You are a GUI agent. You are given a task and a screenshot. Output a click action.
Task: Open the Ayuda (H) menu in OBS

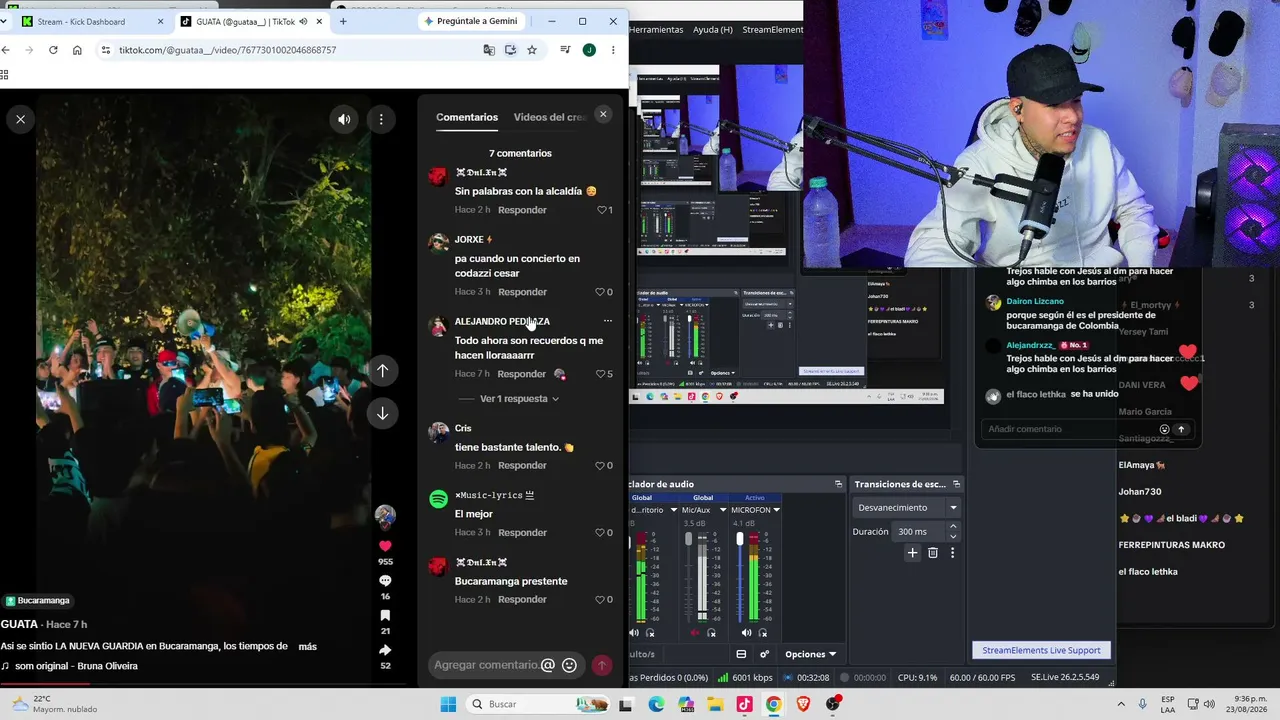pos(713,30)
